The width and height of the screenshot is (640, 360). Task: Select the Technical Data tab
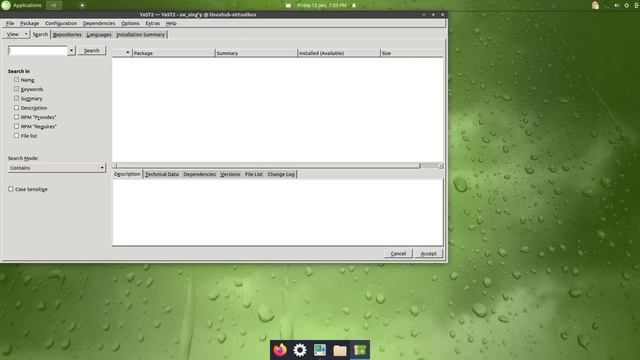(162, 174)
